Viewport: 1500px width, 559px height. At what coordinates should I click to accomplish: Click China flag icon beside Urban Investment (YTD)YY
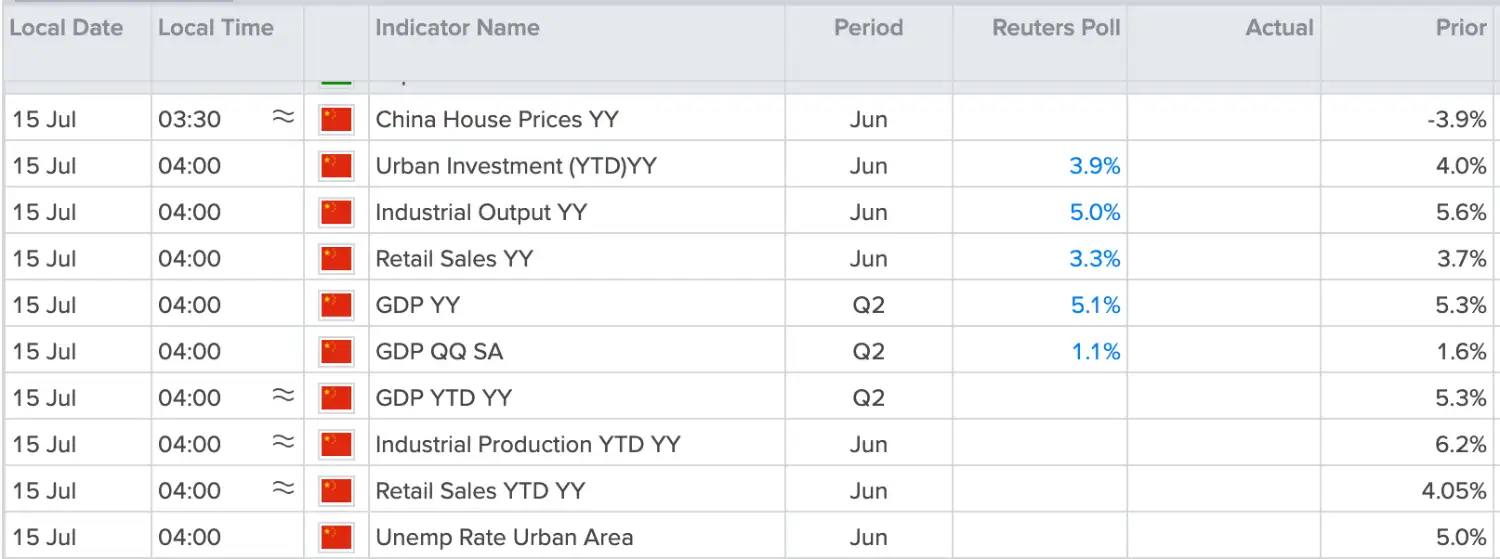[x=336, y=166]
